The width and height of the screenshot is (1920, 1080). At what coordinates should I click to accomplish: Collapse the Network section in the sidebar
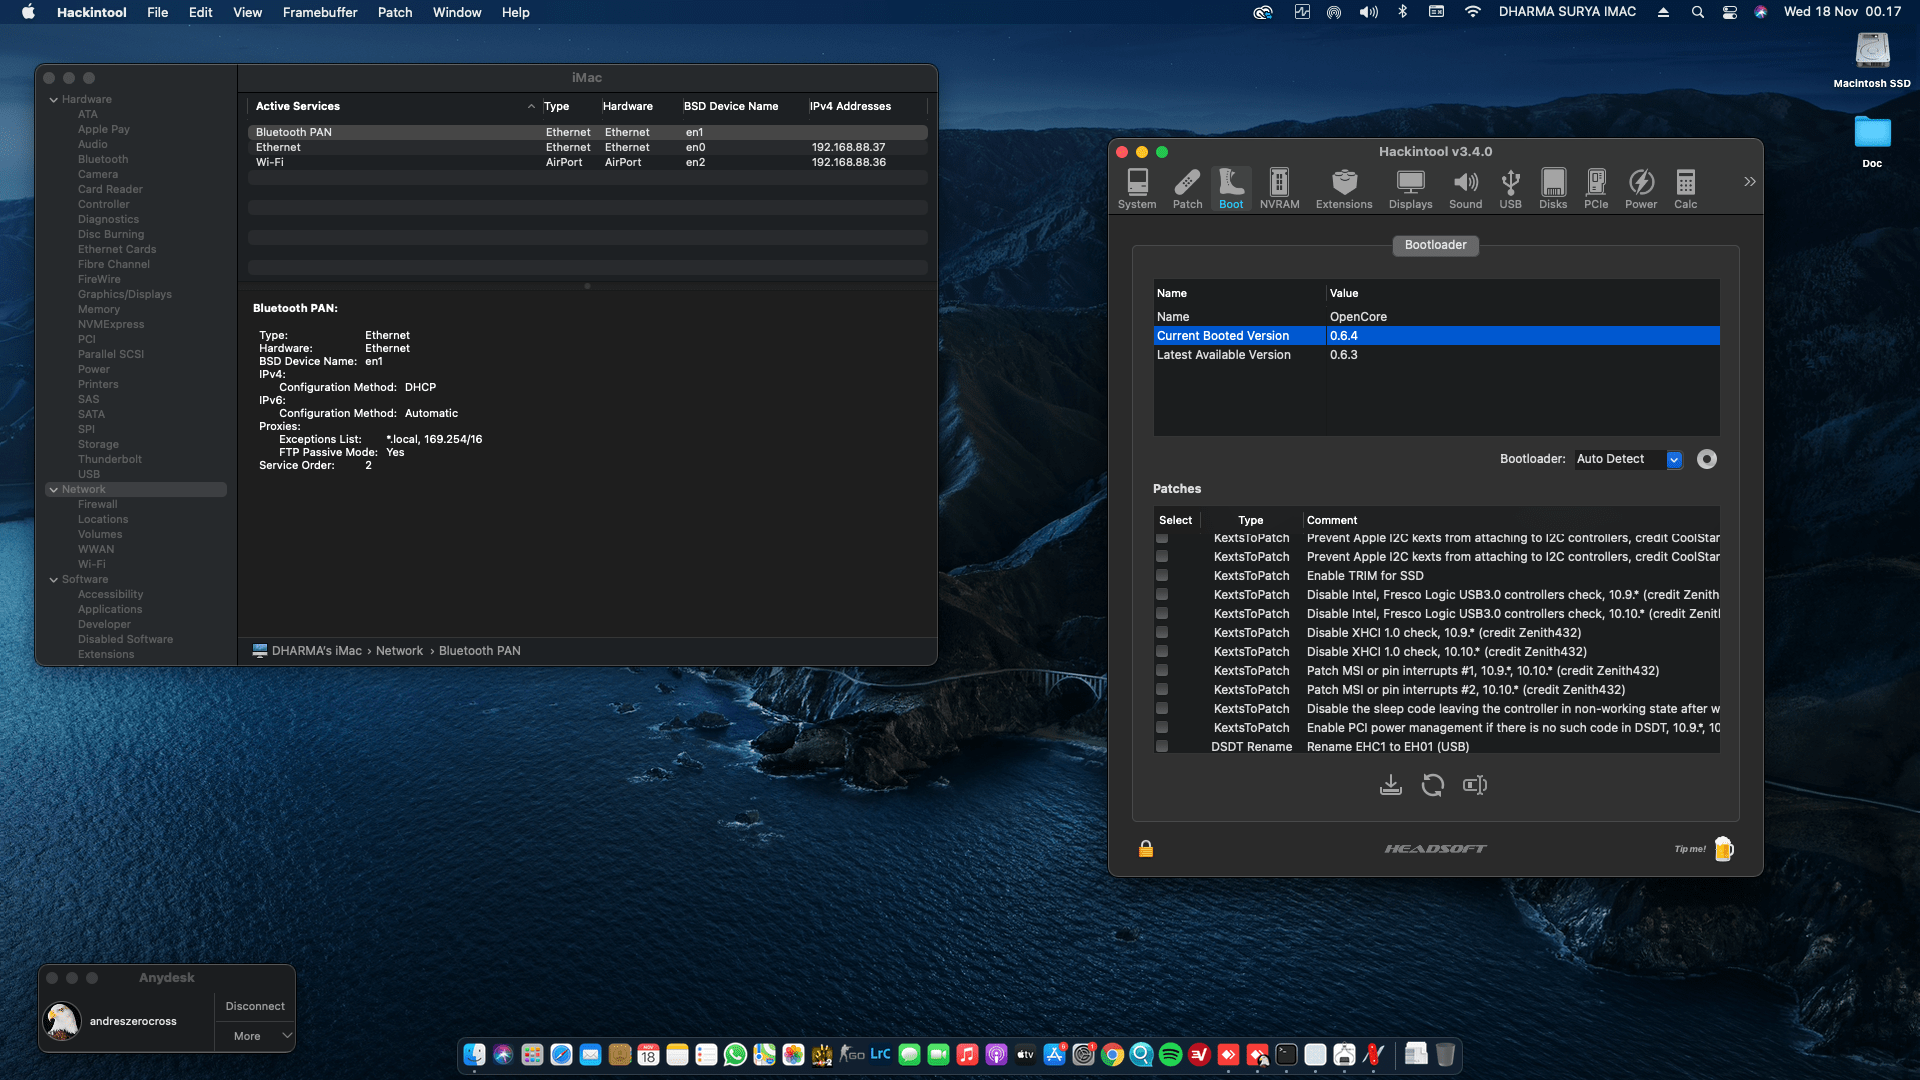(x=53, y=489)
